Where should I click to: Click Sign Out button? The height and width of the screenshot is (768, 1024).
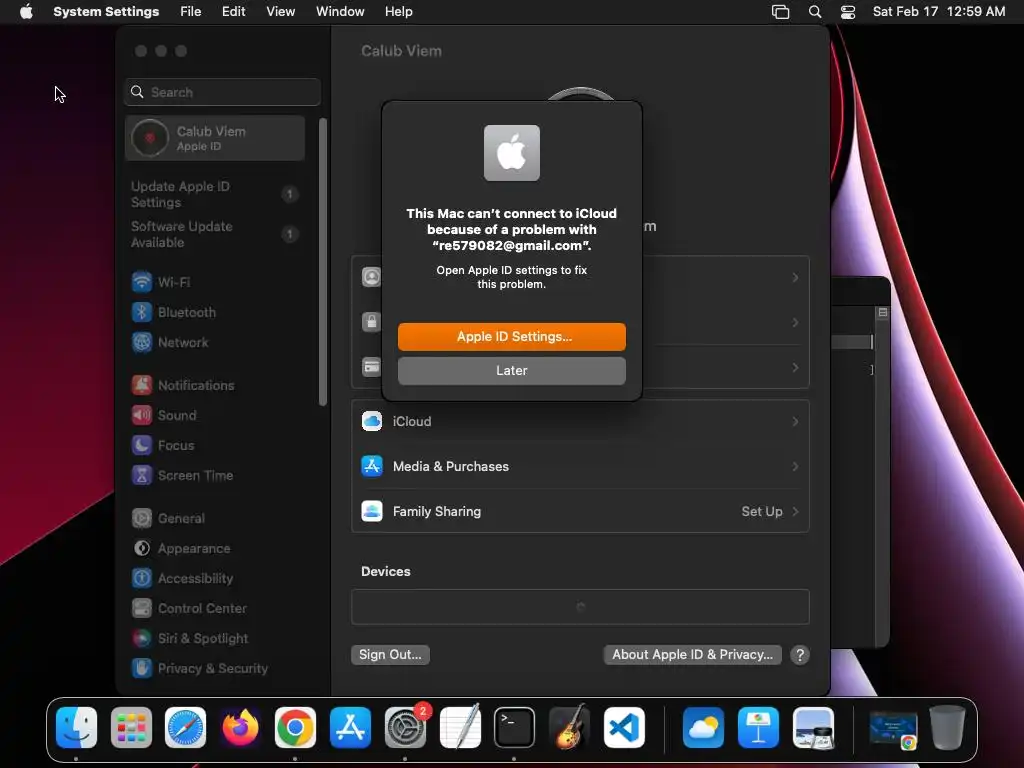(390, 654)
